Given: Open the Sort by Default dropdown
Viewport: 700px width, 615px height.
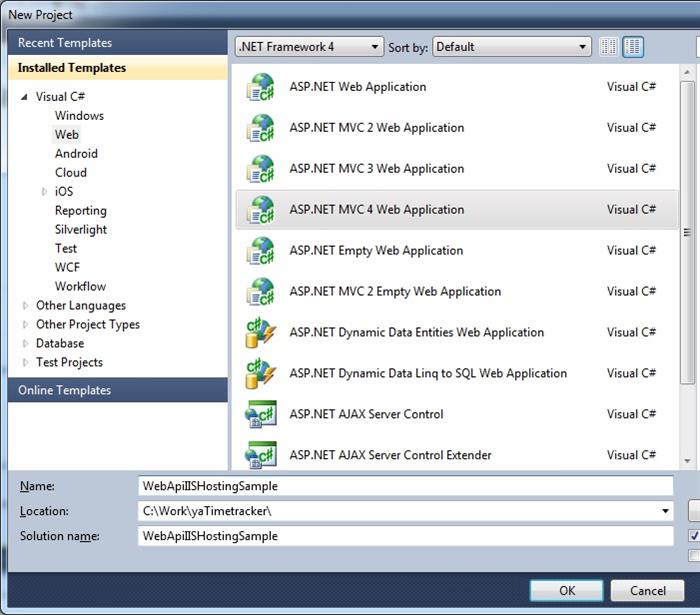Looking at the screenshot, I should 512,47.
